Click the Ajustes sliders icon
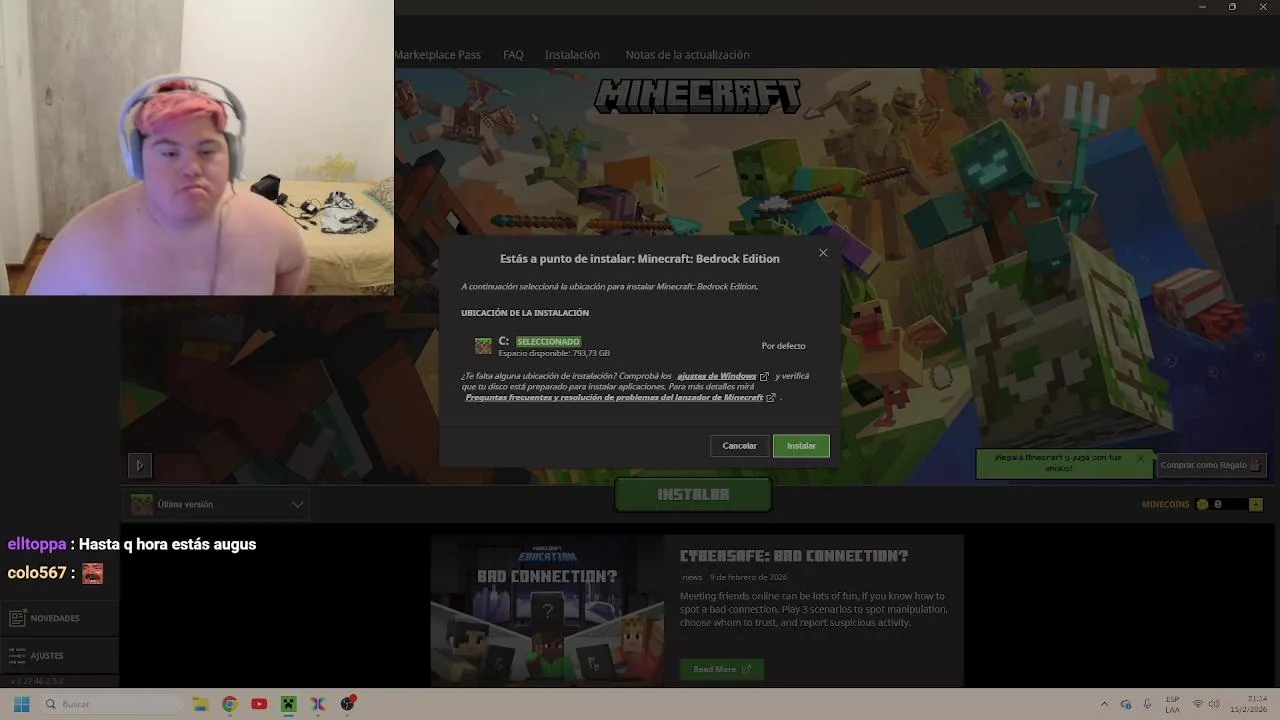Viewport: 1280px width, 720px height. click(x=17, y=656)
